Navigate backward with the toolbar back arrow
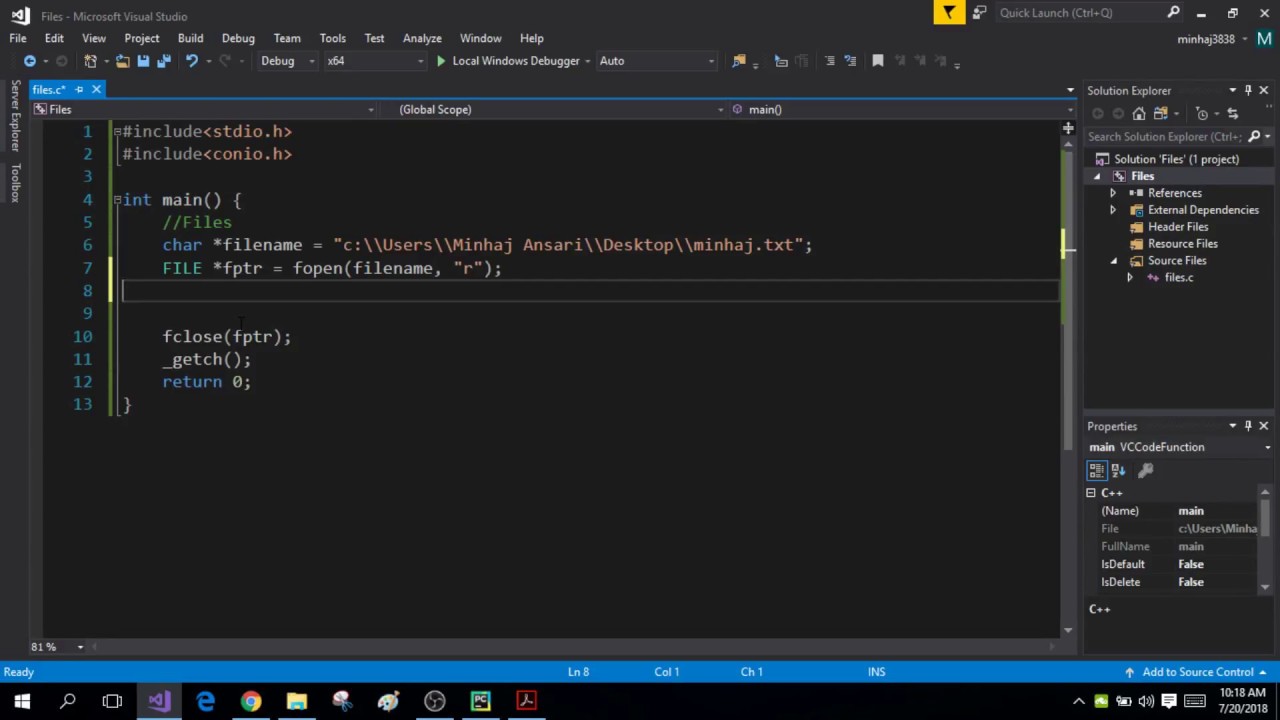The height and width of the screenshot is (720, 1280). [x=30, y=61]
